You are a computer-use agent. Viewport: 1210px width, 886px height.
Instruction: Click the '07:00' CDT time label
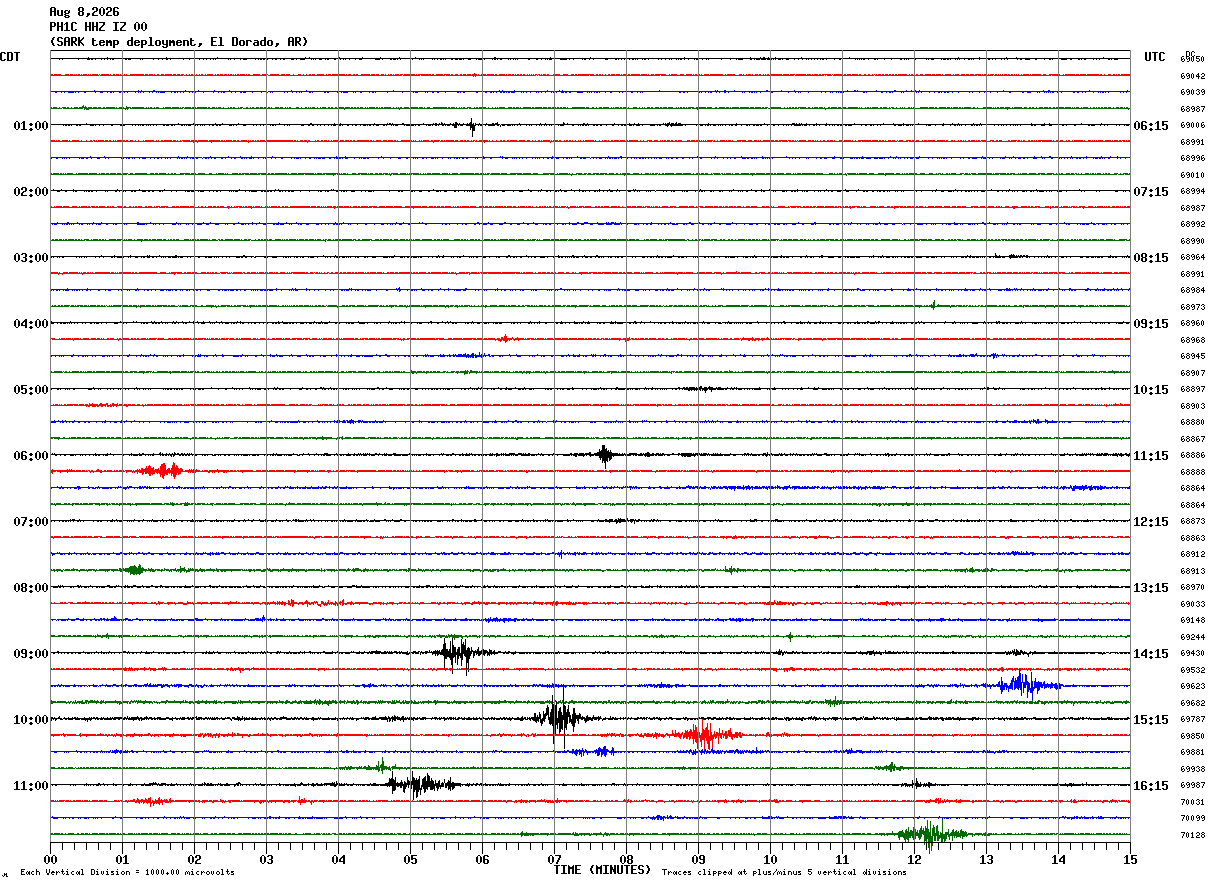31,522
